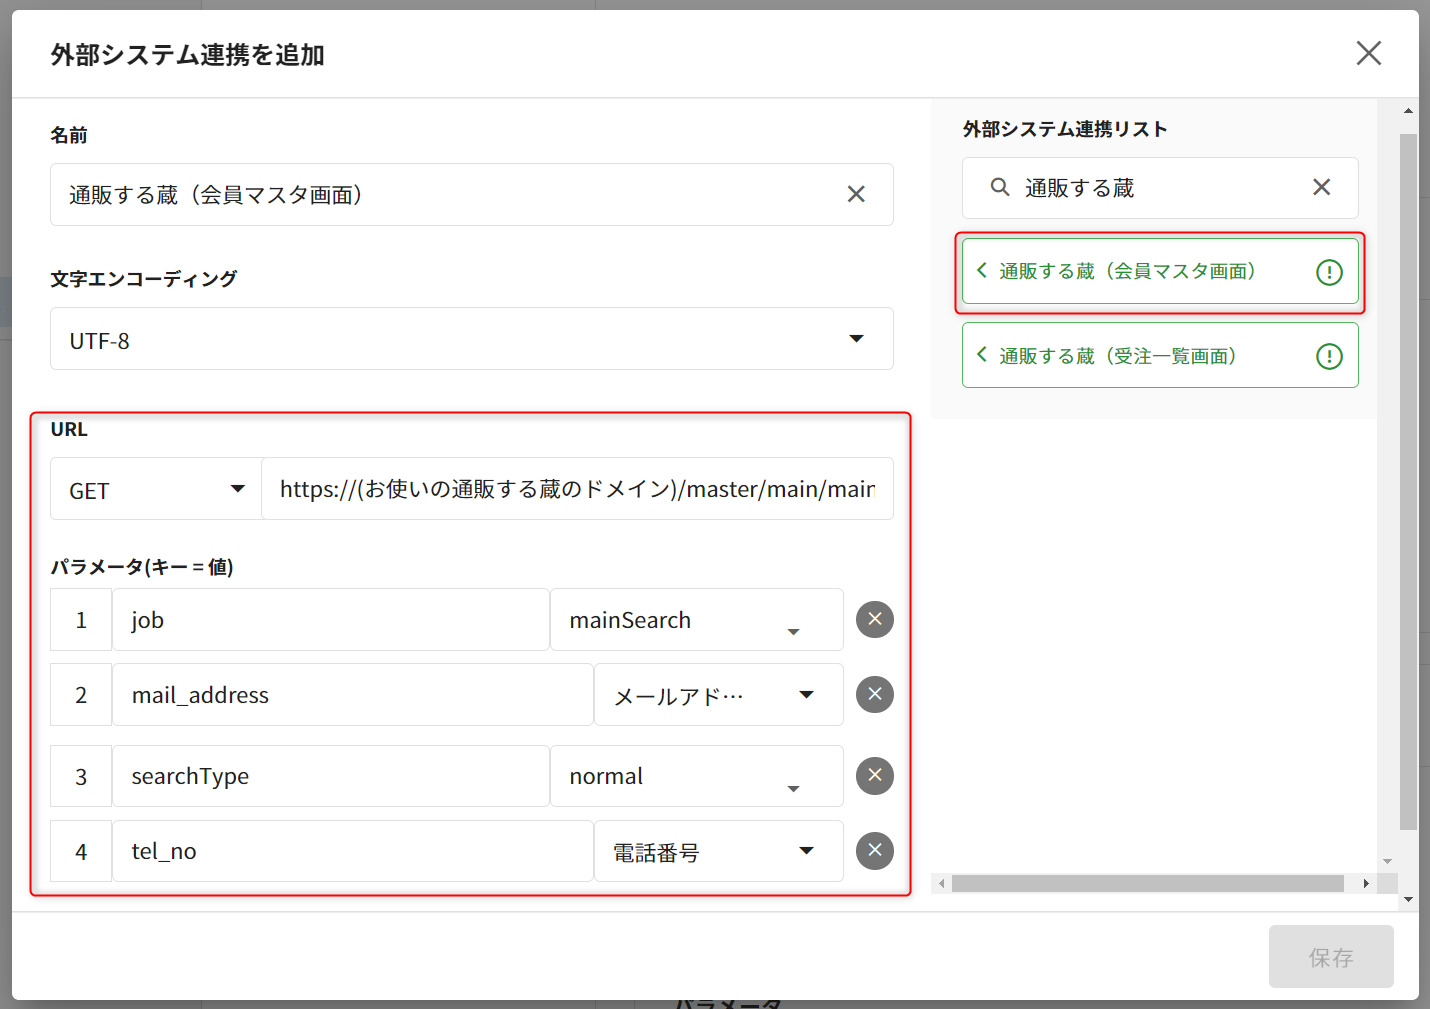The width and height of the screenshot is (1430, 1009).
Task: Close the 外部システム連携を追加 dialog
Action: coord(1368,53)
